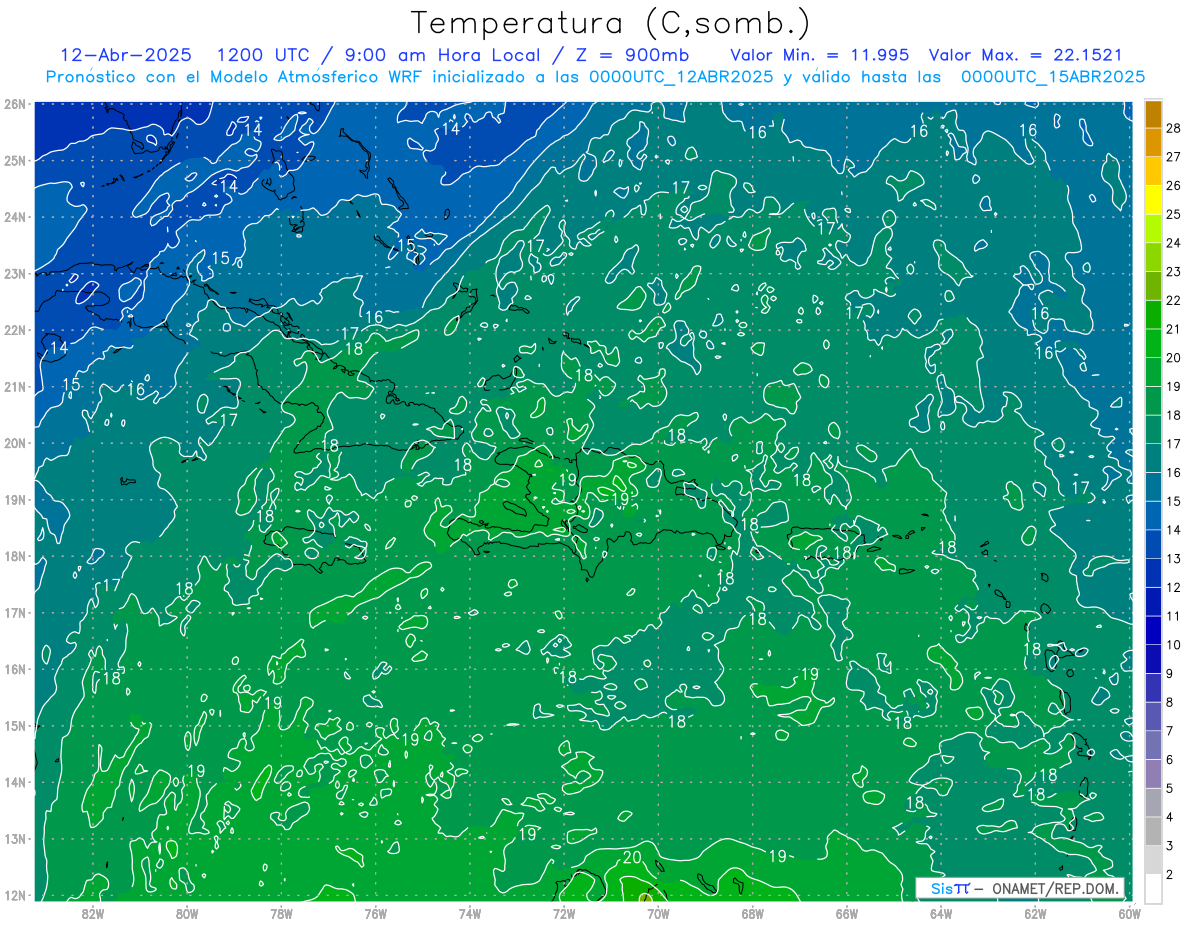Click the "23N" latitude axis label
1200x927 pixels.
(15, 273)
